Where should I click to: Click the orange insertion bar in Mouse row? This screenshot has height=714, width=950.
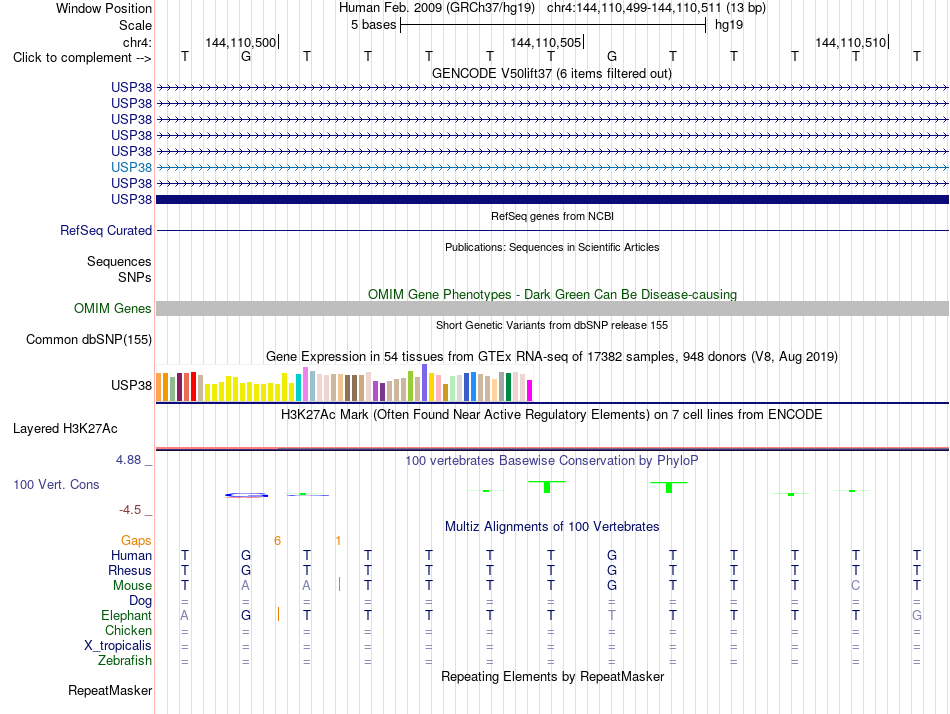coord(339,584)
